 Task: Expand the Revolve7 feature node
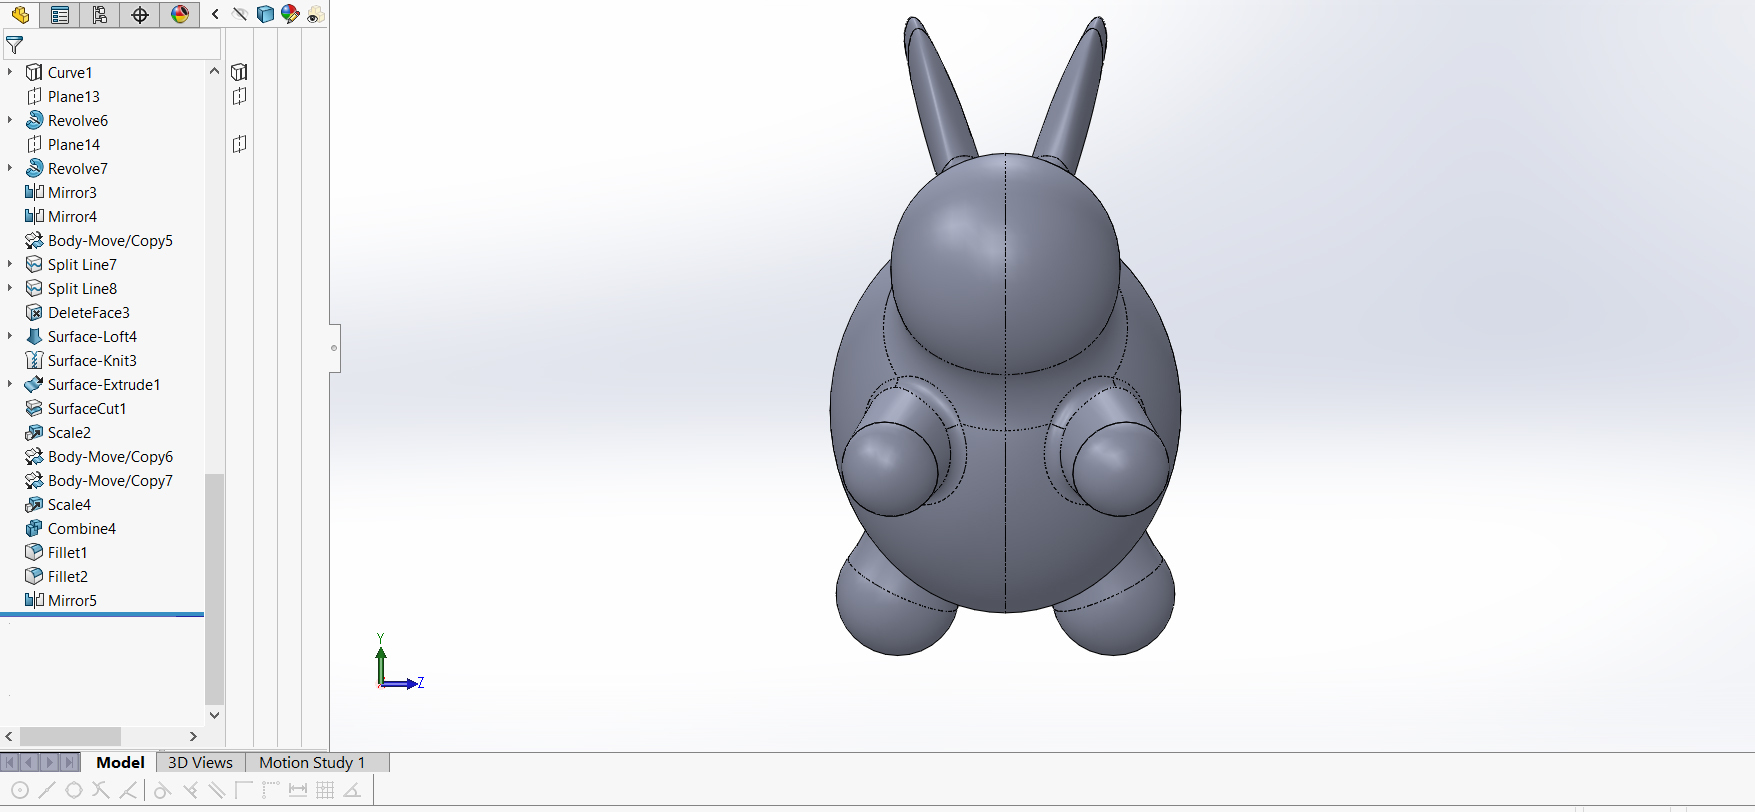tap(10, 168)
